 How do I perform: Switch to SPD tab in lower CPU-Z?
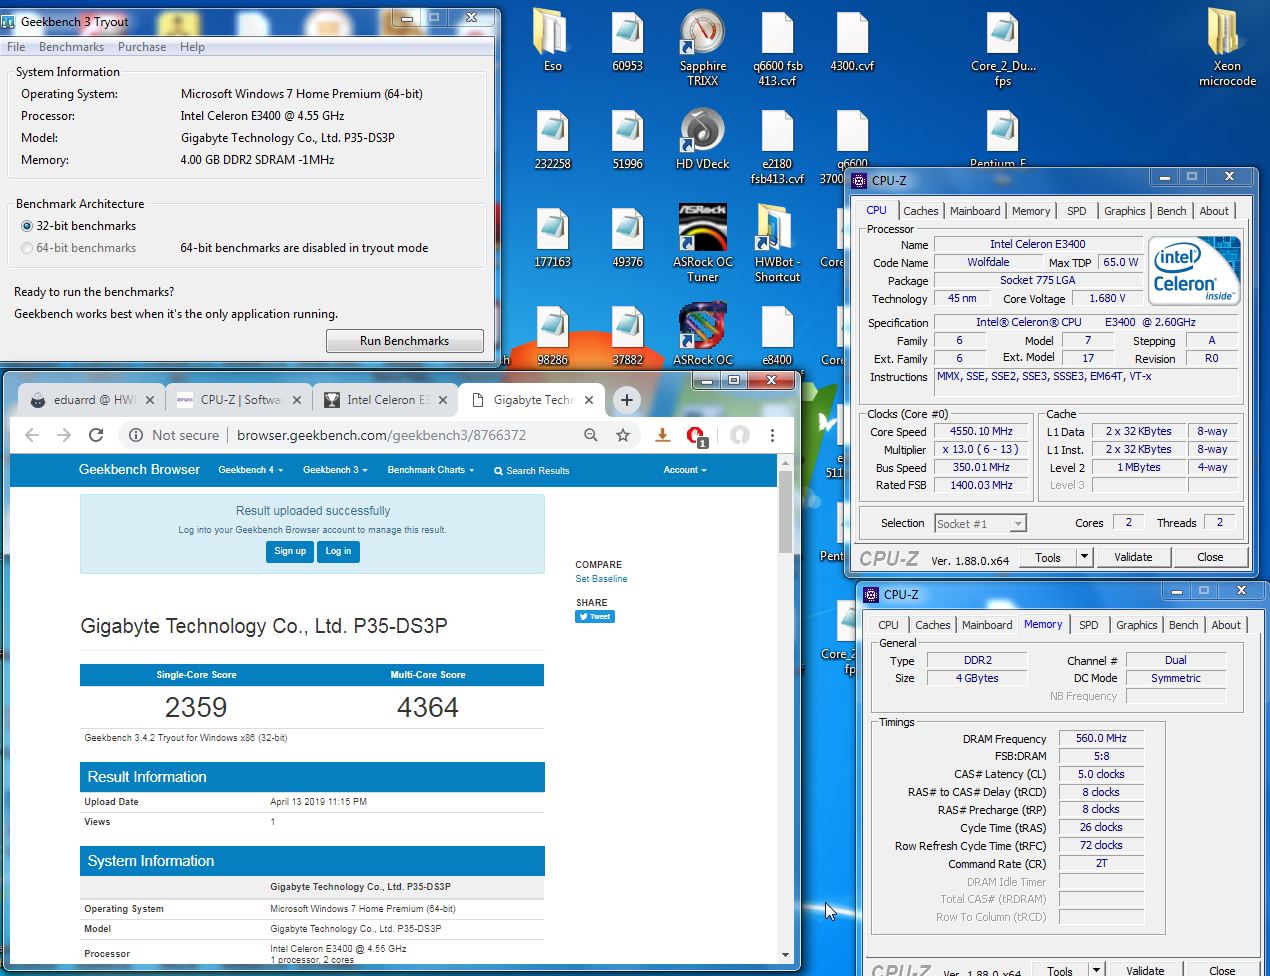(x=1089, y=625)
